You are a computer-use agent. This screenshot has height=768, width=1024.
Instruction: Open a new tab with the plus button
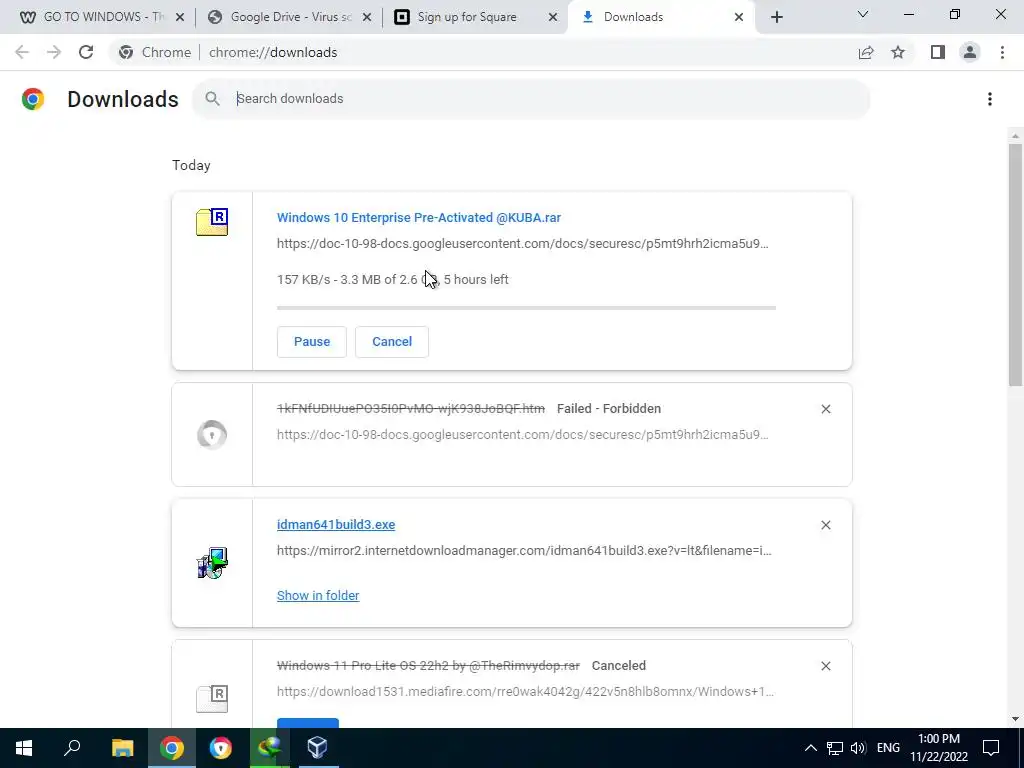pos(776,17)
